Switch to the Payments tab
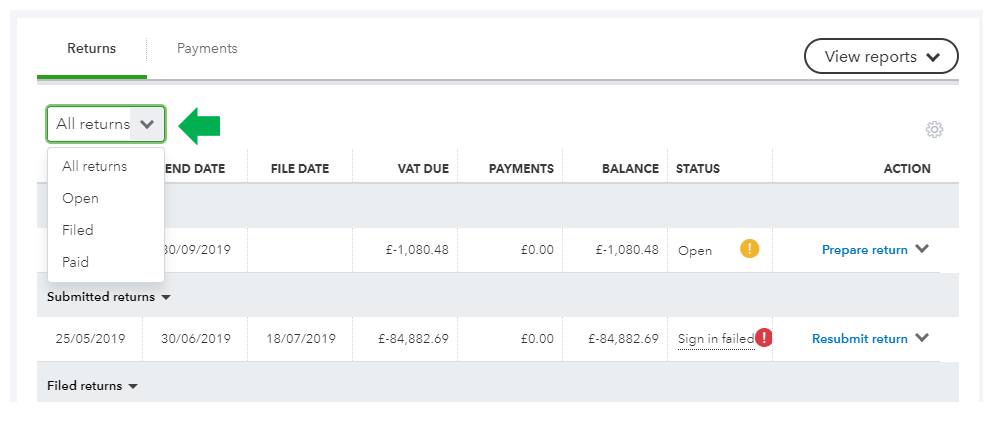The image size is (991, 425). click(207, 48)
